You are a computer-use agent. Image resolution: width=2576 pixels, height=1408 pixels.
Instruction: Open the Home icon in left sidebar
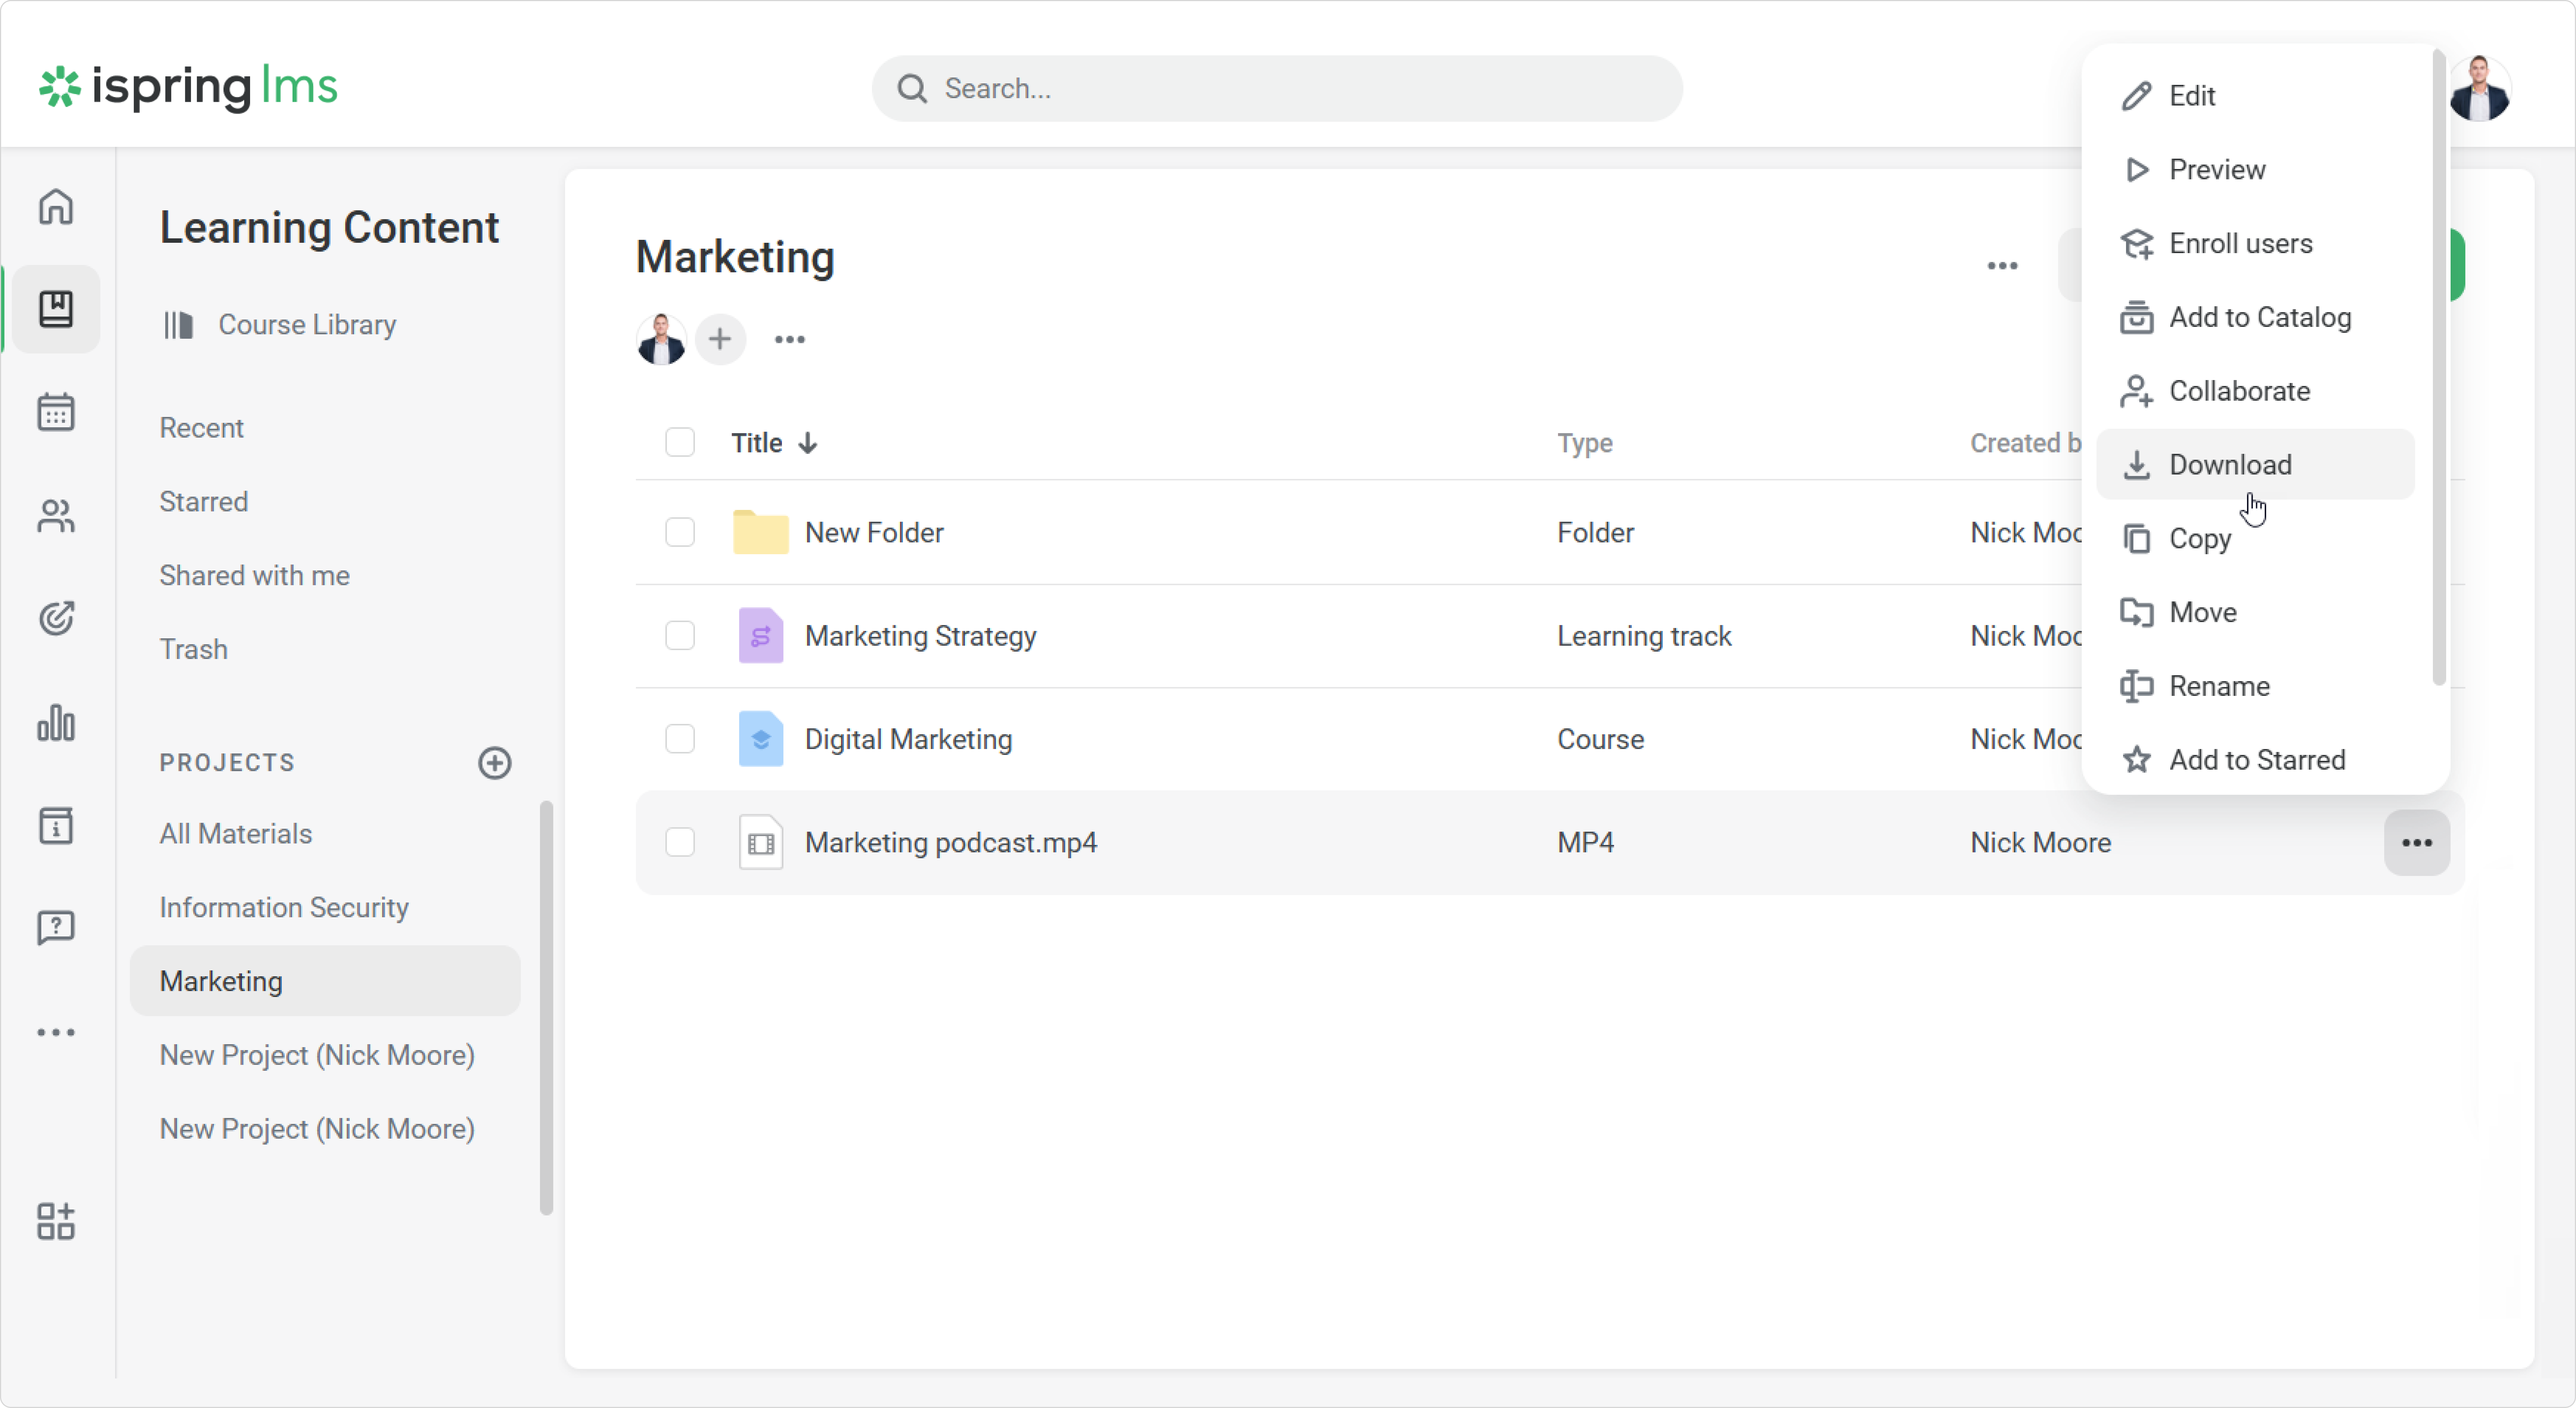pos(56,207)
